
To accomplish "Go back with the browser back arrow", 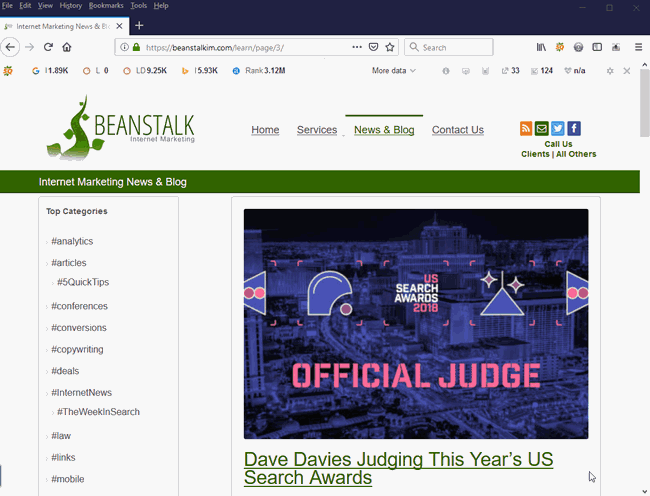I will click(10, 47).
